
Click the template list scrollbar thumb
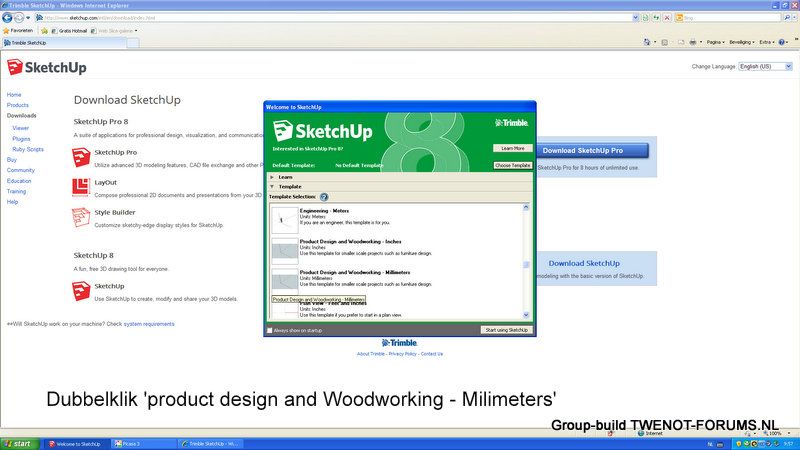point(526,264)
